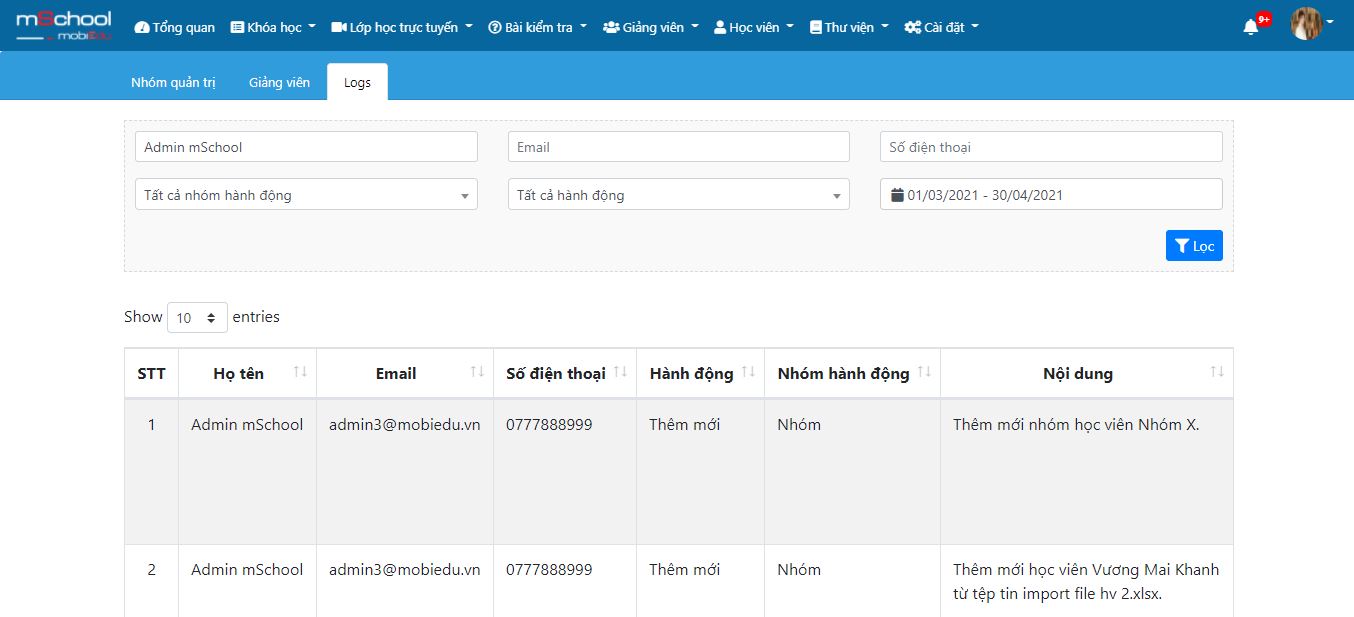This screenshot has height=617, width=1354.
Task: Expand the Học viên menu
Action: coord(754,27)
